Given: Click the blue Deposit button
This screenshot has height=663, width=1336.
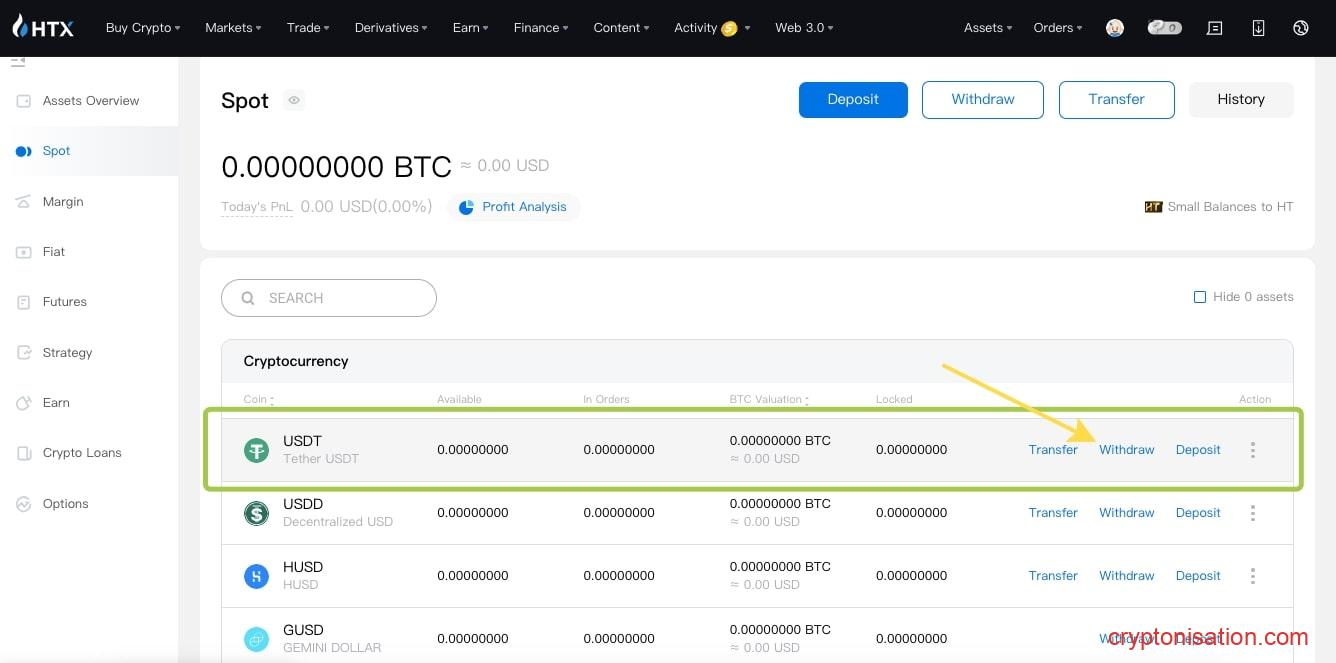Looking at the screenshot, I should point(853,100).
